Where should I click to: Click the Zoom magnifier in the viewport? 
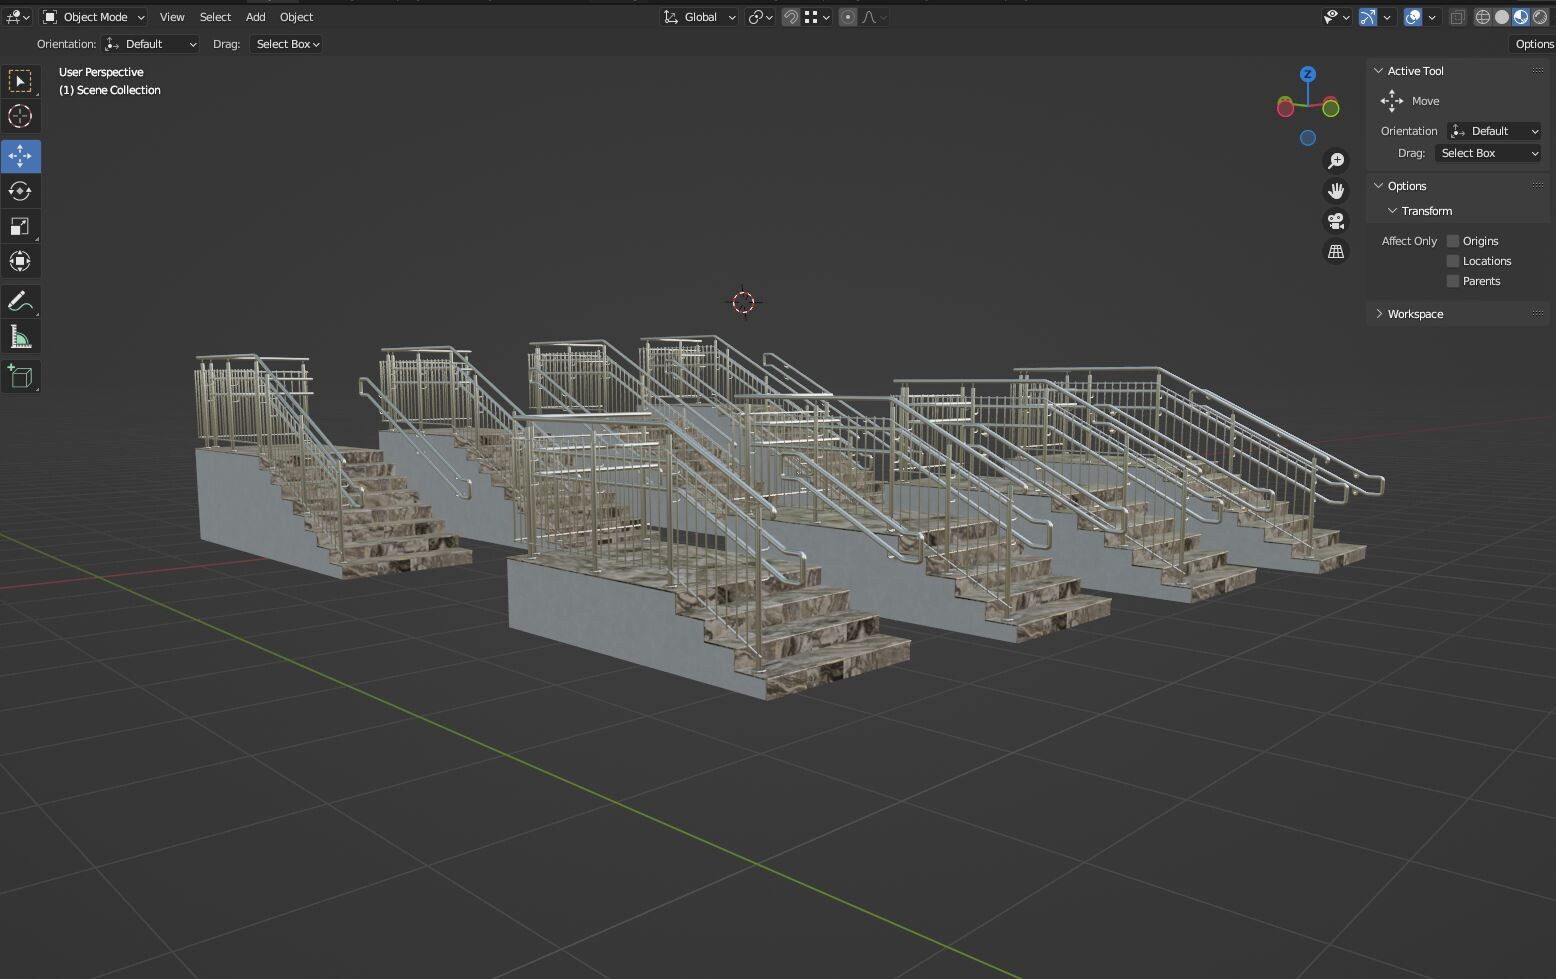pos(1337,160)
